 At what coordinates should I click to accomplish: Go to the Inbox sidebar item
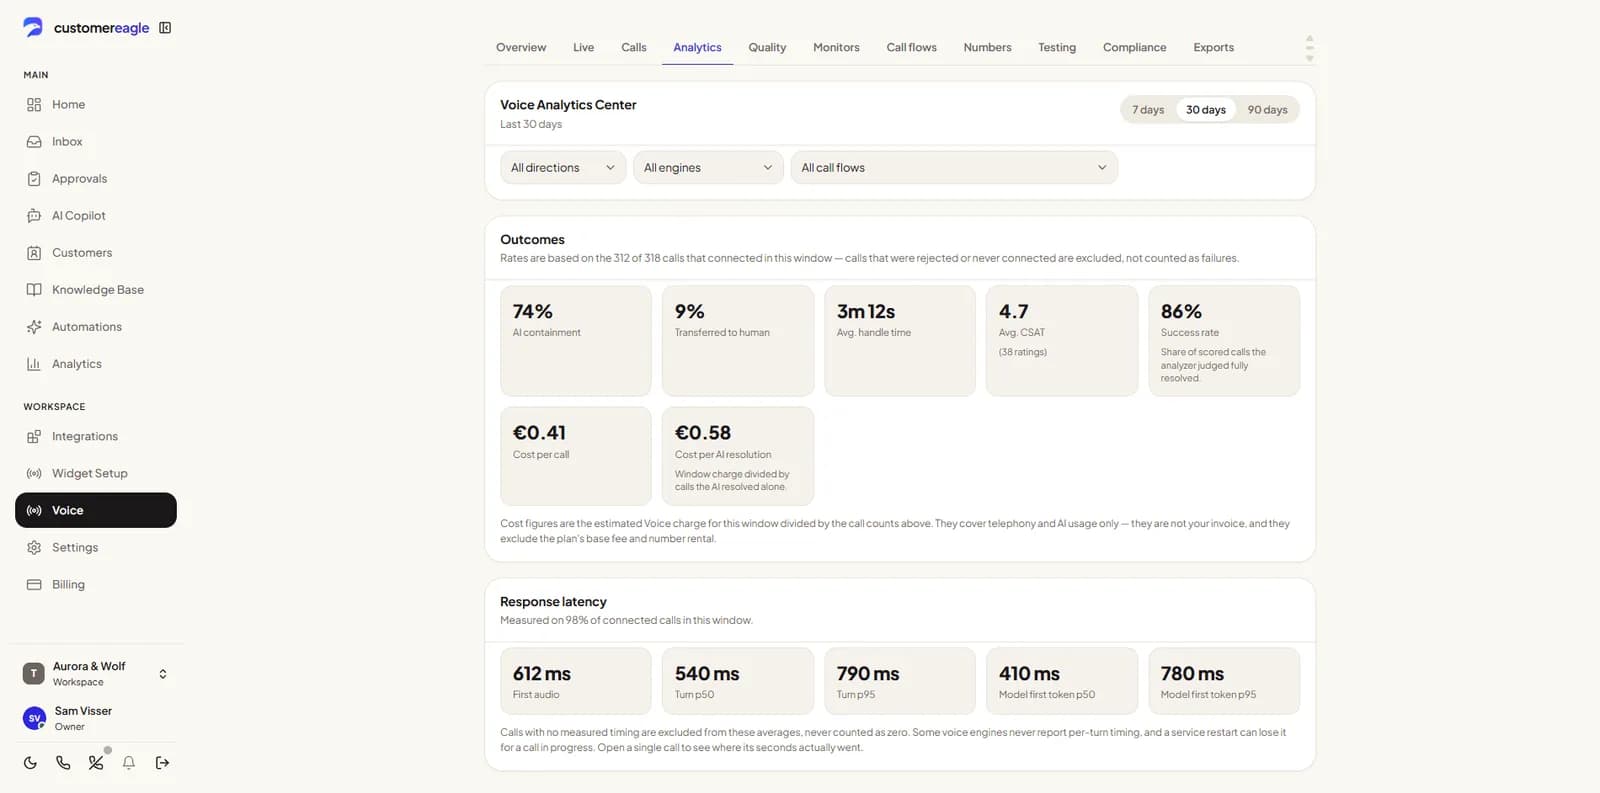point(96,141)
